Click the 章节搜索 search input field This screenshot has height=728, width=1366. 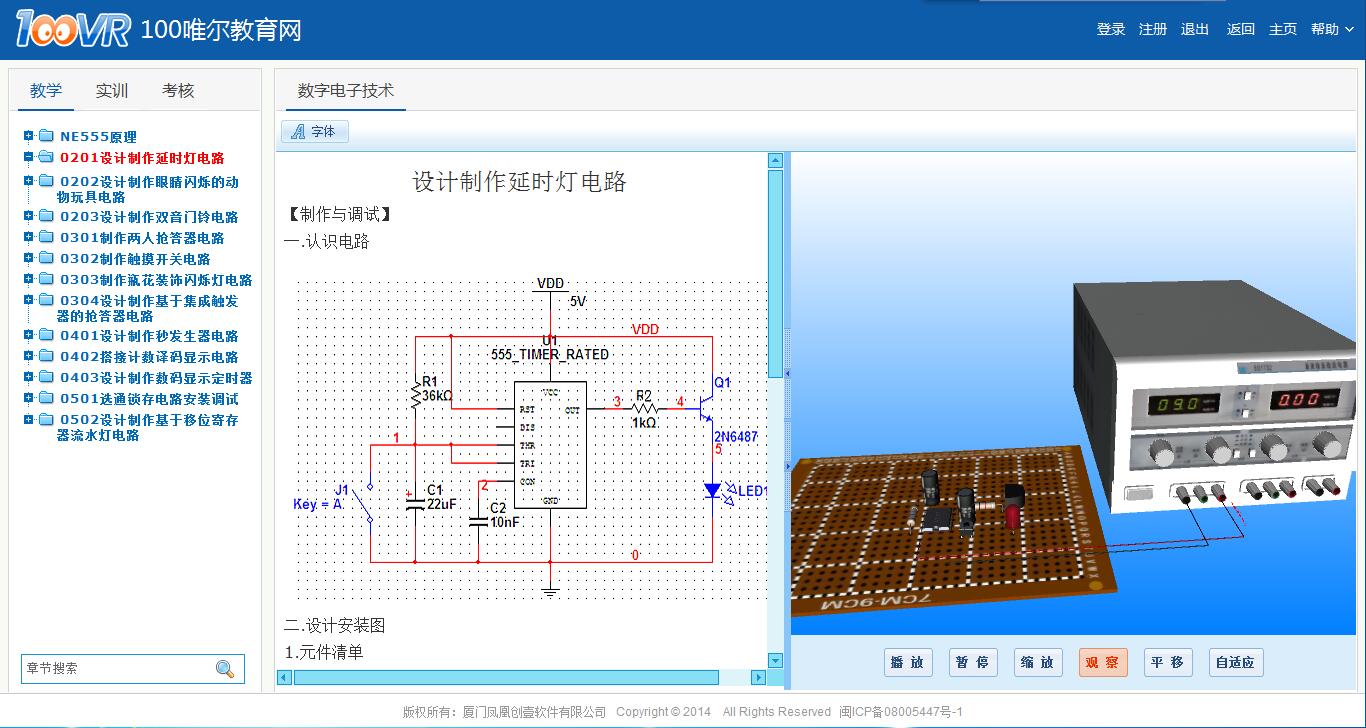(x=115, y=669)
